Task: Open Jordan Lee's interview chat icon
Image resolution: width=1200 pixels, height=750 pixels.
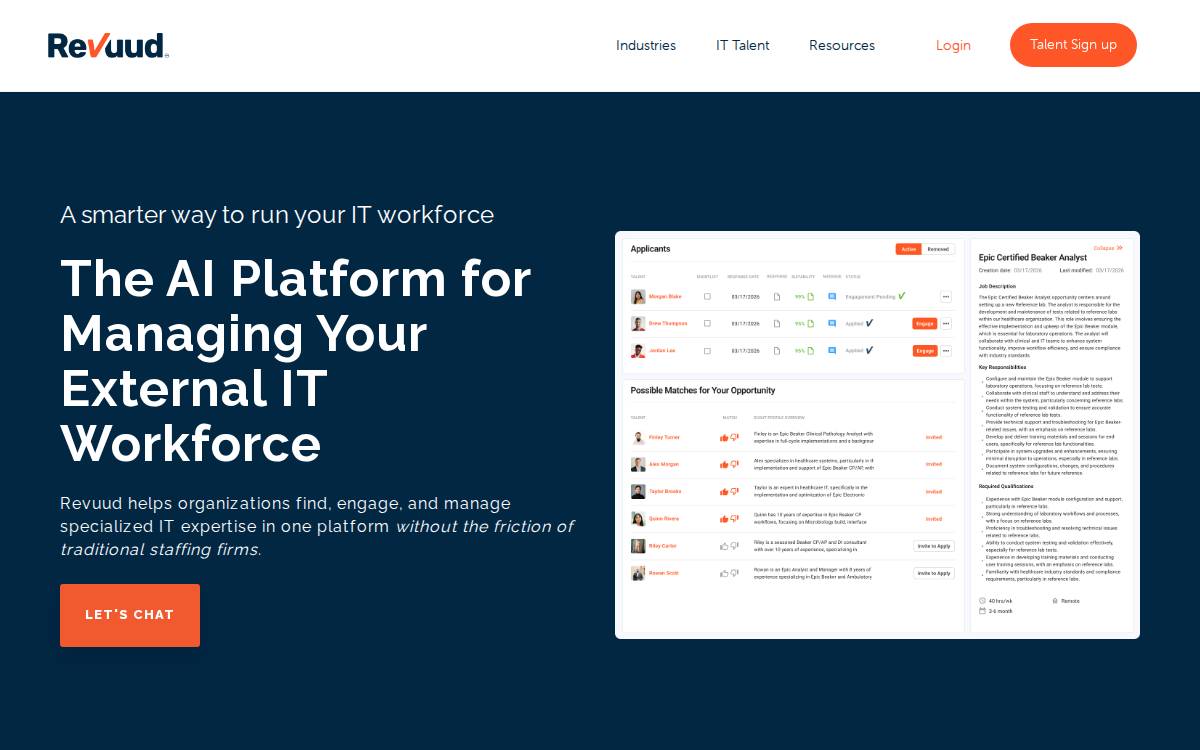Action: (x=832, y=351)
